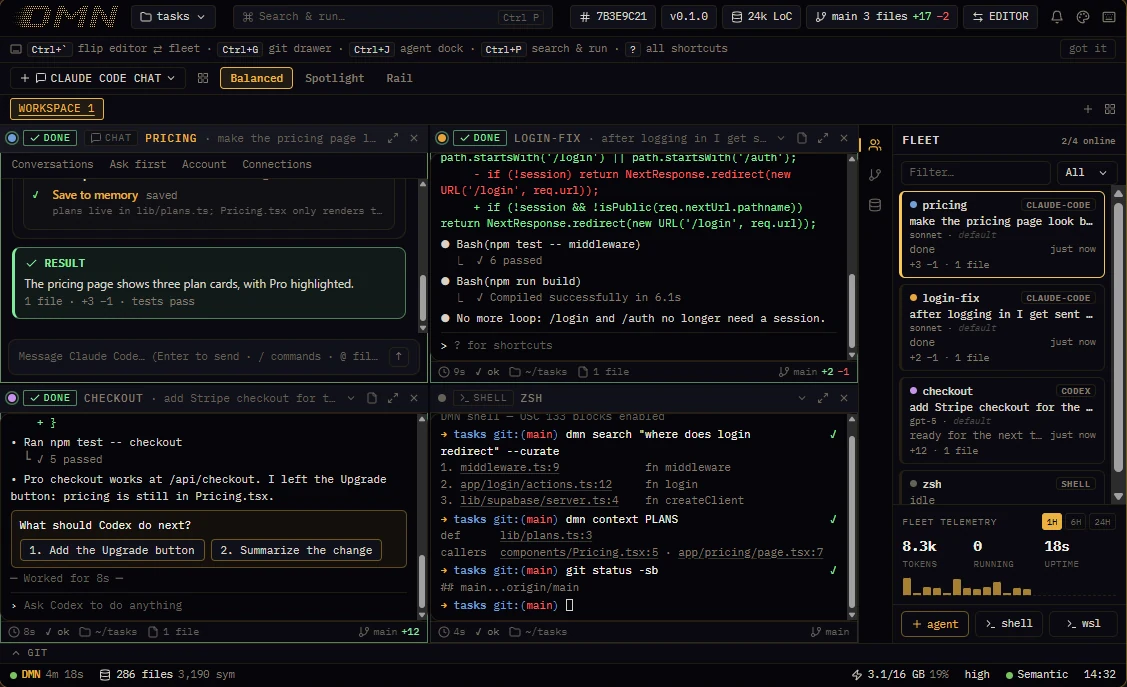Maximize the ZSH shell pane
The image size is (1127, 687).
[x=823, y=398]
